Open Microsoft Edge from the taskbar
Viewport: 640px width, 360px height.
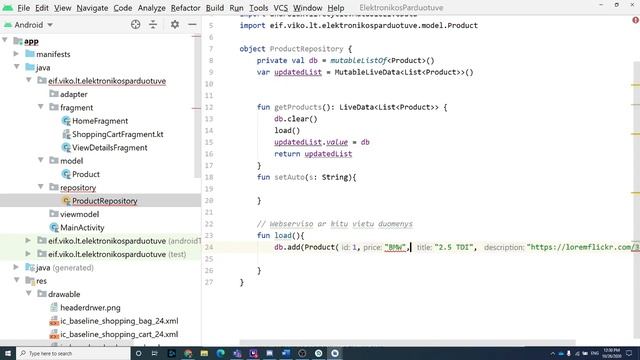(x=220, y=353)
